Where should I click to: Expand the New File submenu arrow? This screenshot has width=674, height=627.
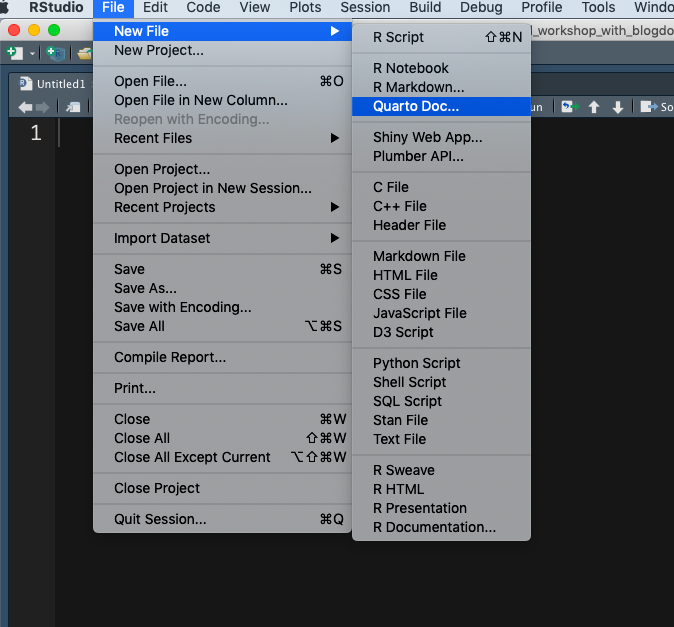pyautogui.click(x=335, y=31)
